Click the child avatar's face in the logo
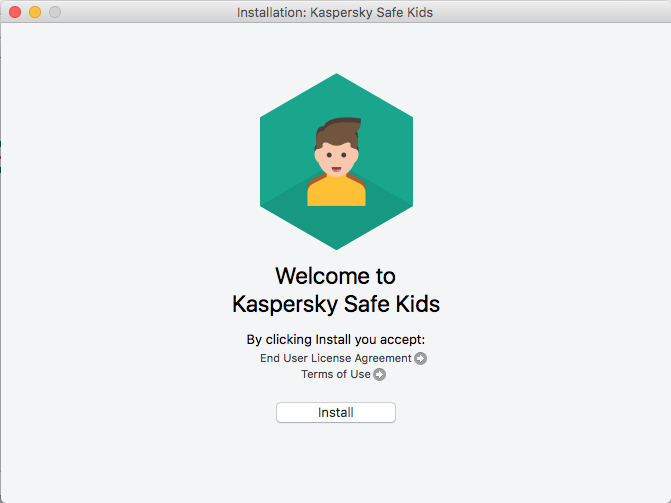The height and width of the screenshot is (503, 671). pos(335,159)
